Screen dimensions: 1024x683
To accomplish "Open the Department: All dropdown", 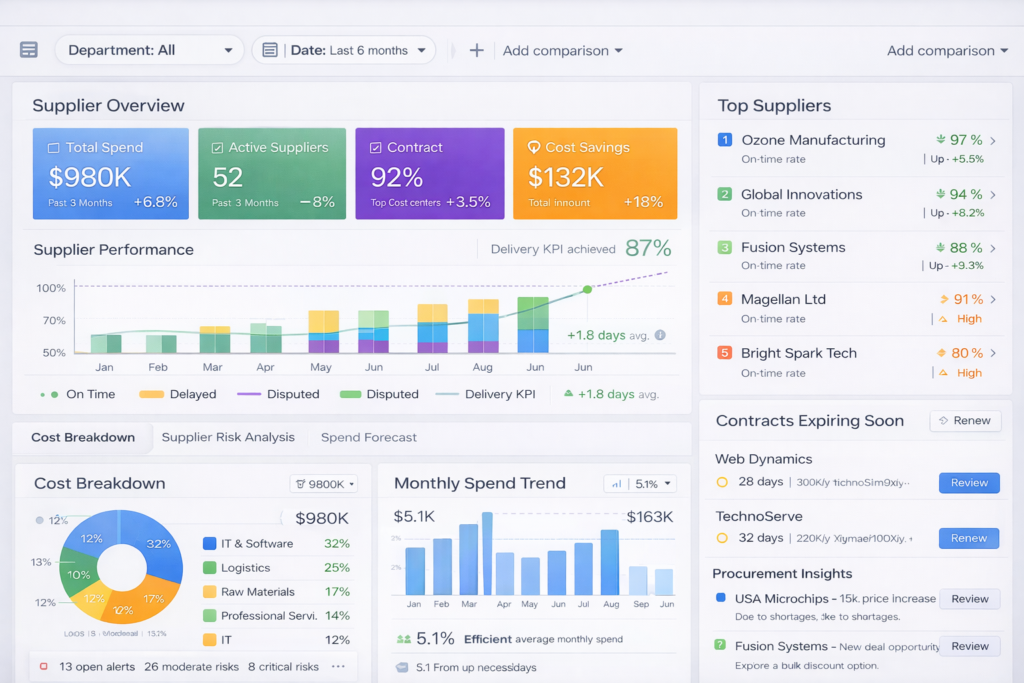I will pyautogui.click(x=150, y=50).
